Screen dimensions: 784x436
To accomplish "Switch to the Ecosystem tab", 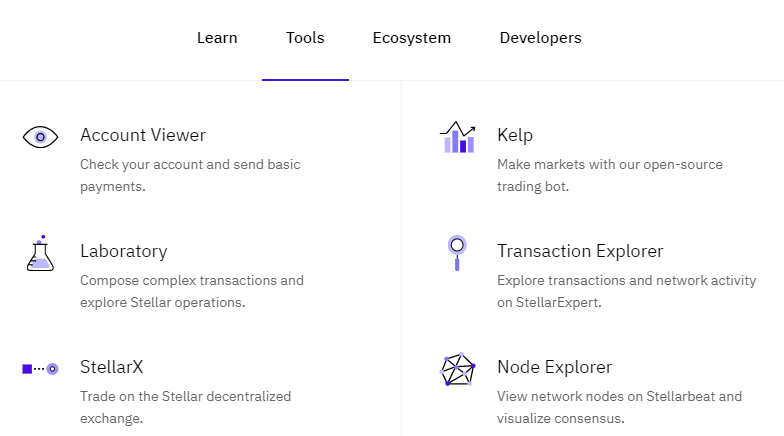I will tap(412, 38).
